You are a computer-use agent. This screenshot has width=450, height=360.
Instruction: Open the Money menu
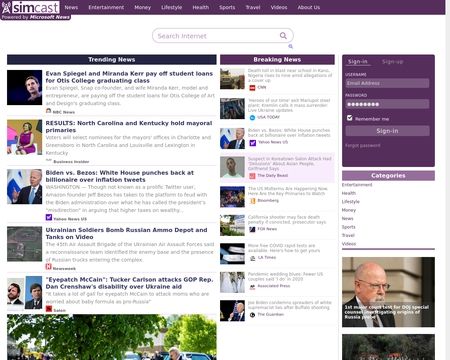coord(143,7)
